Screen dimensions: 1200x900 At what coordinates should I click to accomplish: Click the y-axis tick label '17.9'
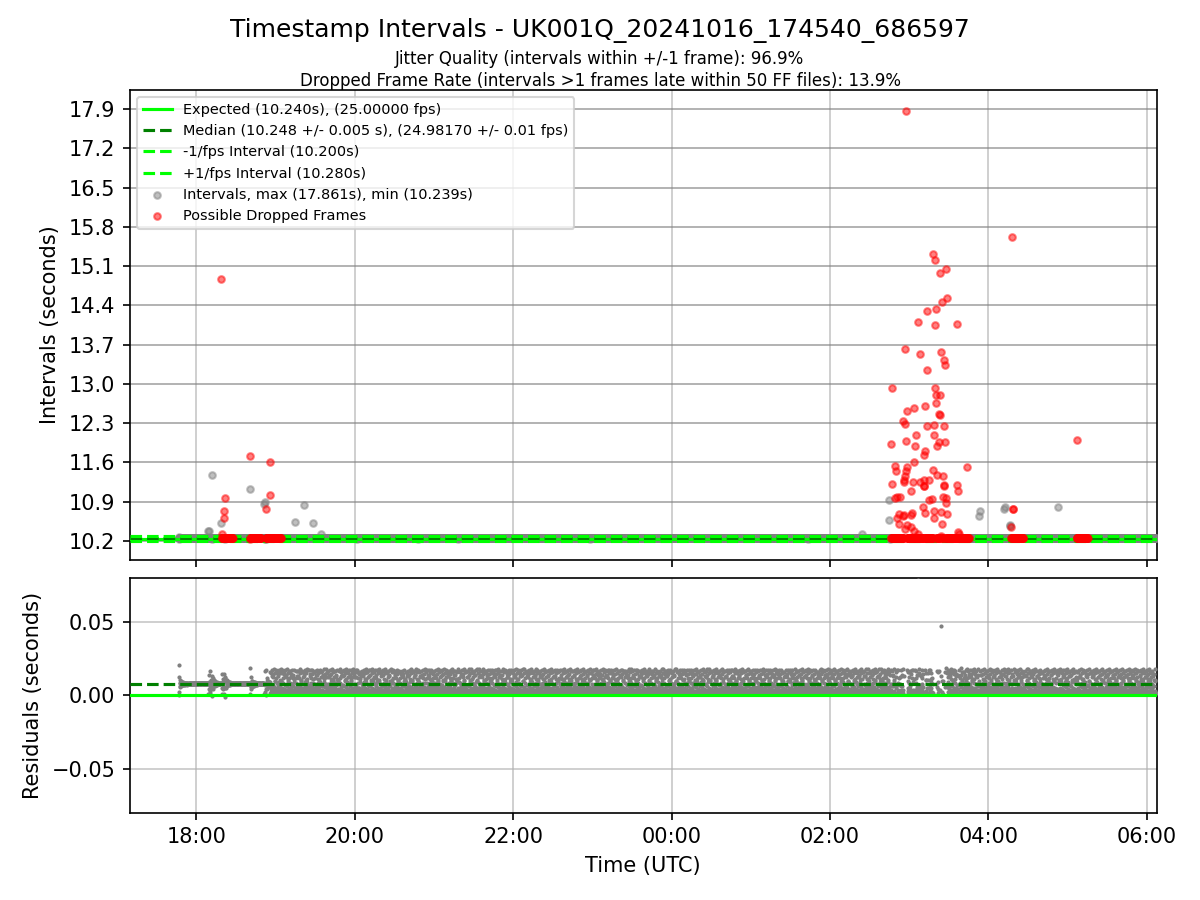pos(93,109)
